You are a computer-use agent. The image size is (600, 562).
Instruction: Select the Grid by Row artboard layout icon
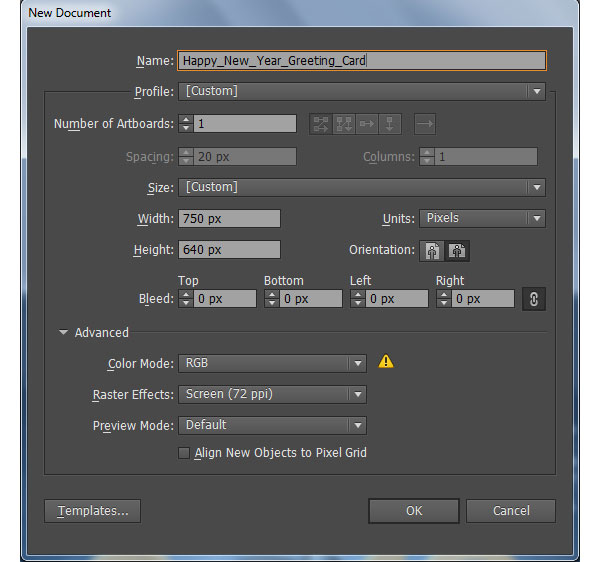tap(321, 124)
